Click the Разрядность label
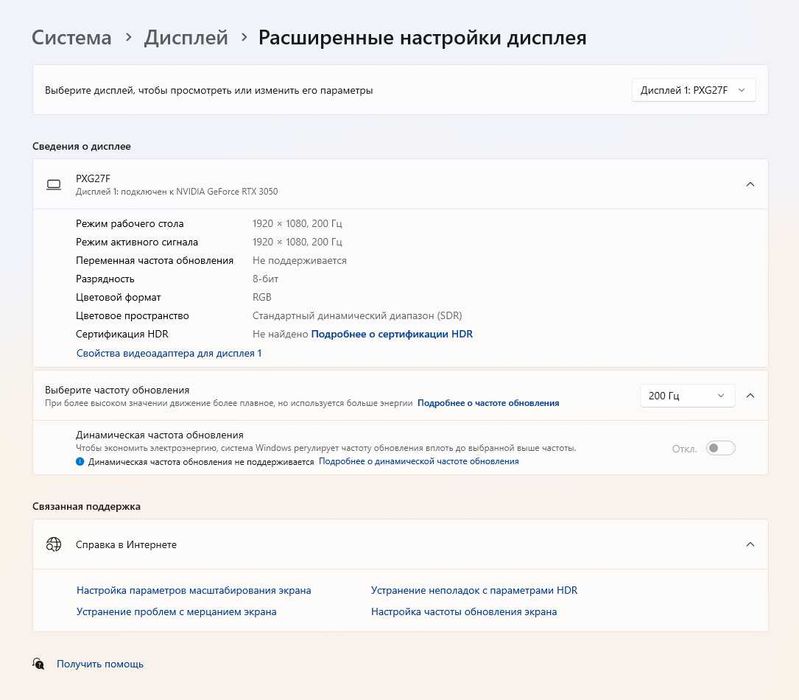The height and width of the screenshot is (700, 799). tap(105, 279)
